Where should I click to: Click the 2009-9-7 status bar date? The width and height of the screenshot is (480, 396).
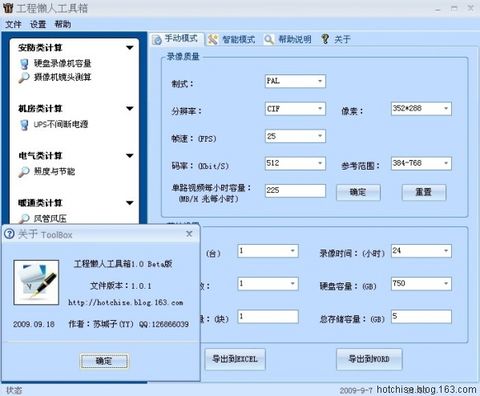(x=356, y=390)
